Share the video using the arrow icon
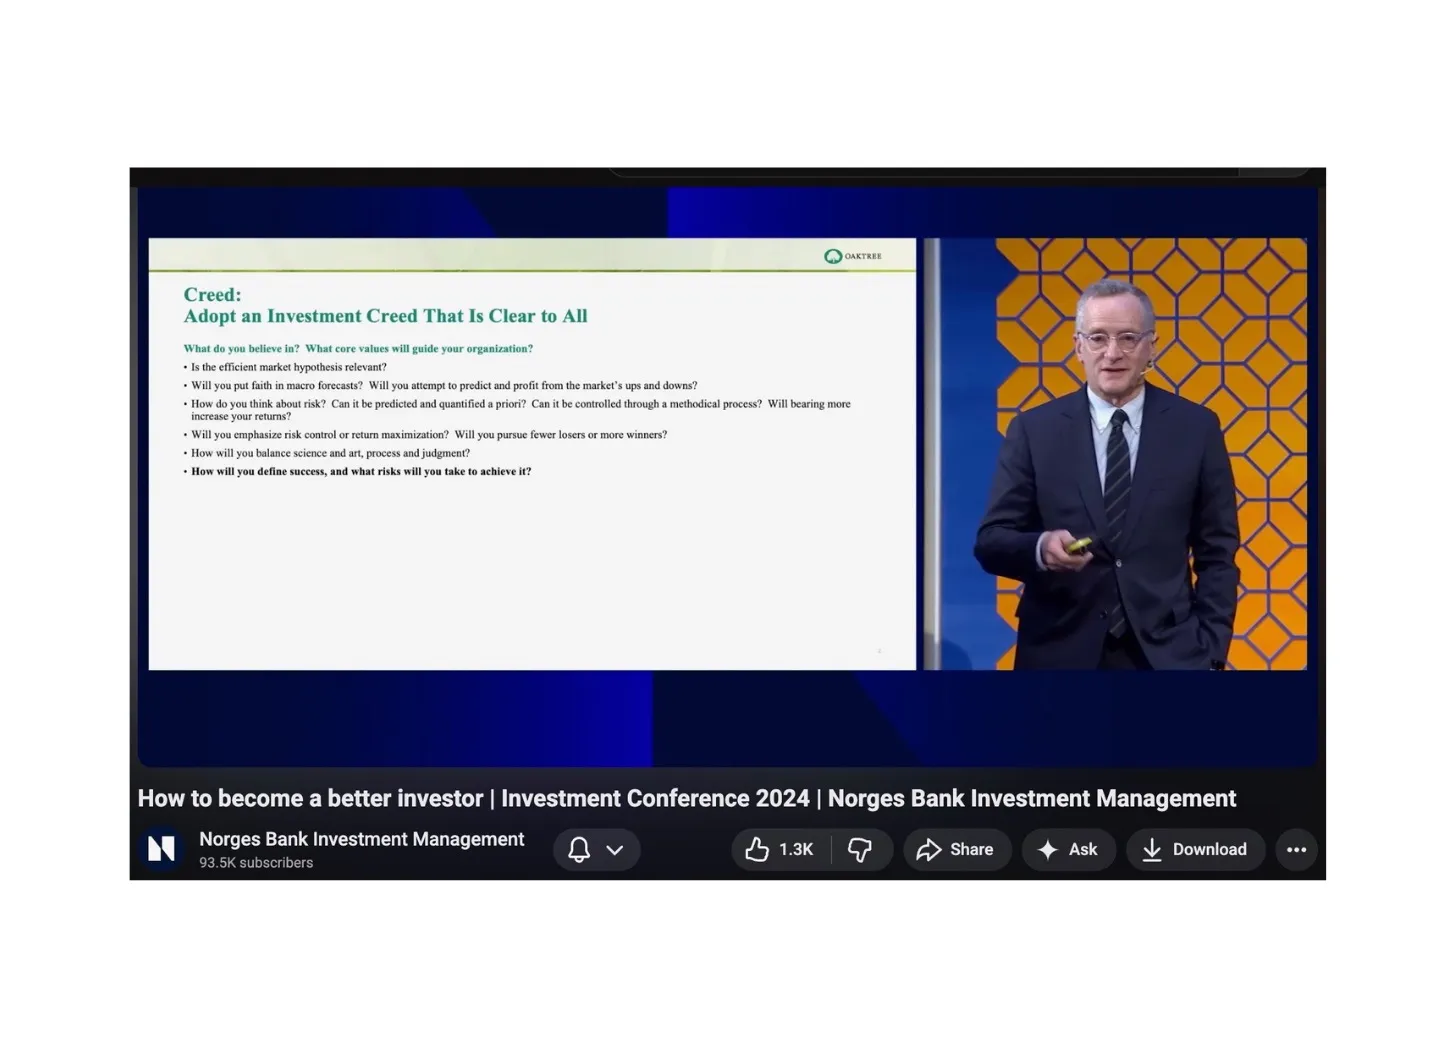This screenshot has width=1456, height=1048. pyautogui.click(x=955, y=849)
